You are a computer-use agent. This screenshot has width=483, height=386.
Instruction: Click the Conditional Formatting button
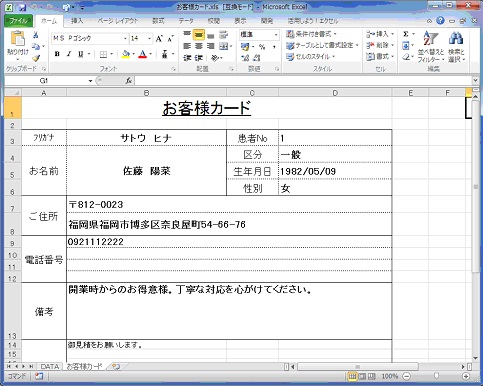(x=312, y=34)
